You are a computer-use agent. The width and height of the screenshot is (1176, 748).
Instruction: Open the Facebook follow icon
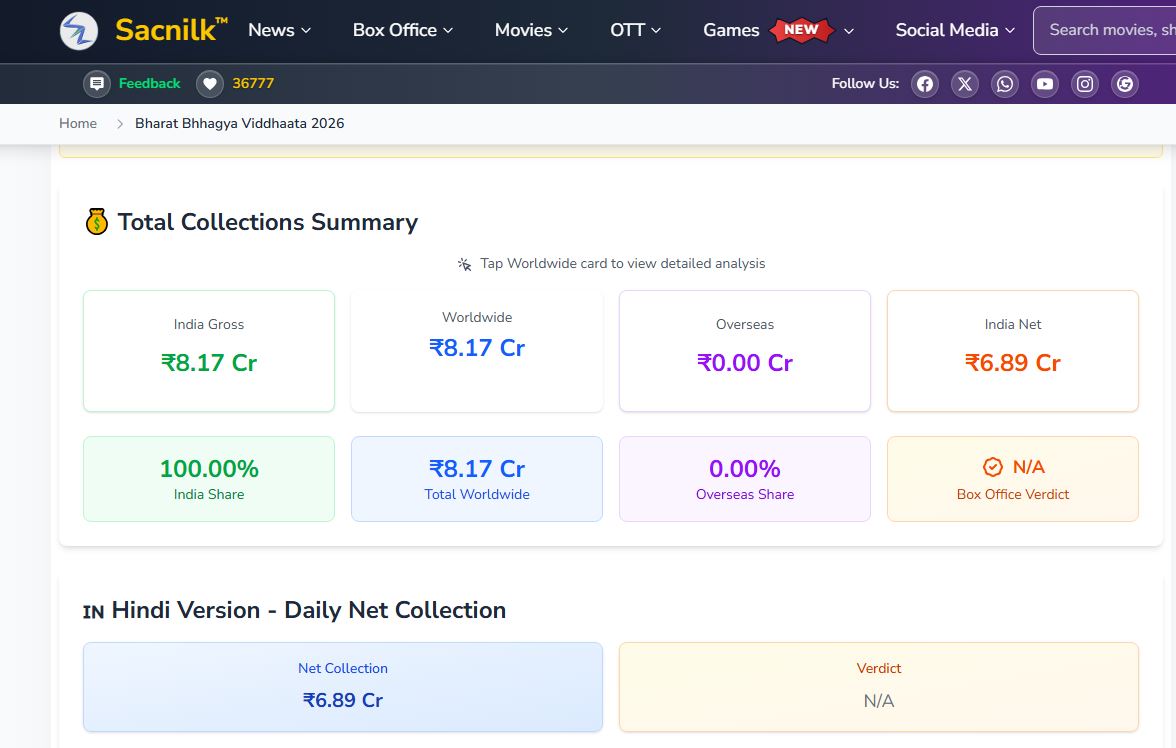(925, 83)
